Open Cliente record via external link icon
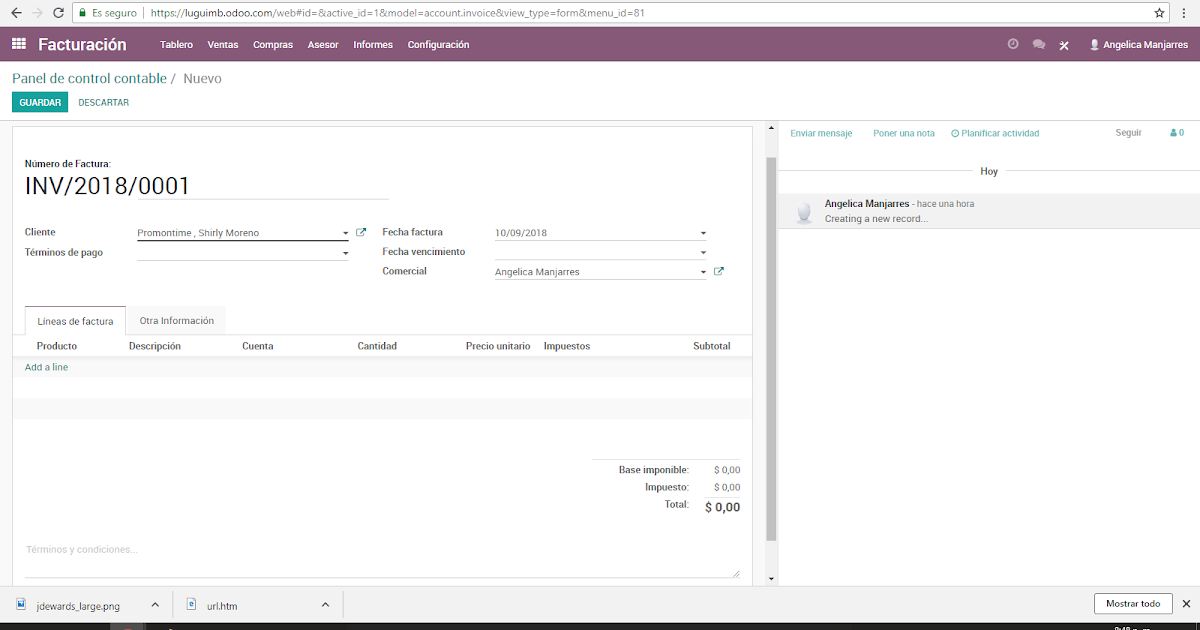The width and height of the screenshot is (1200, 630). [361, 231]
